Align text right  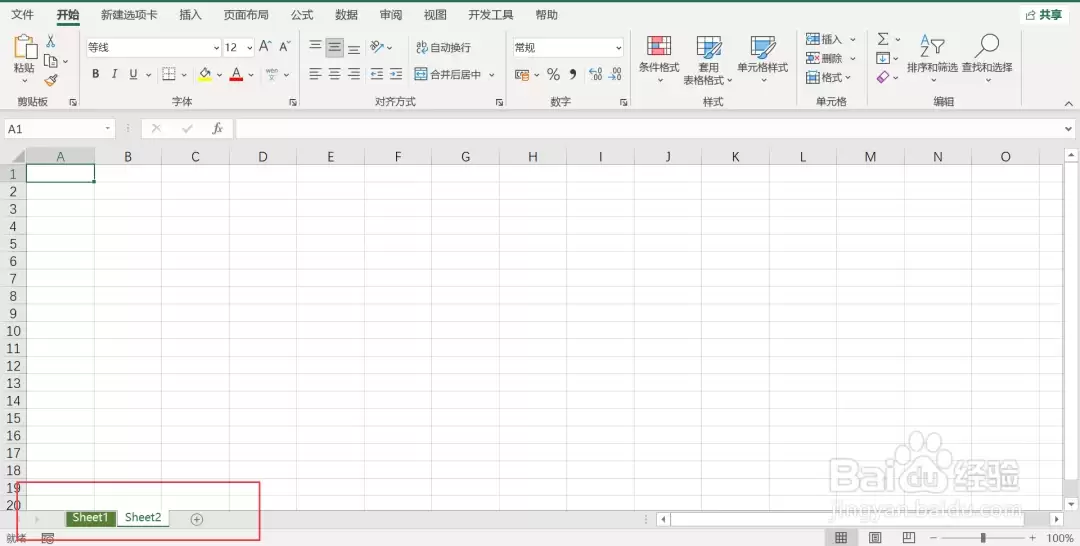[354, 74]
